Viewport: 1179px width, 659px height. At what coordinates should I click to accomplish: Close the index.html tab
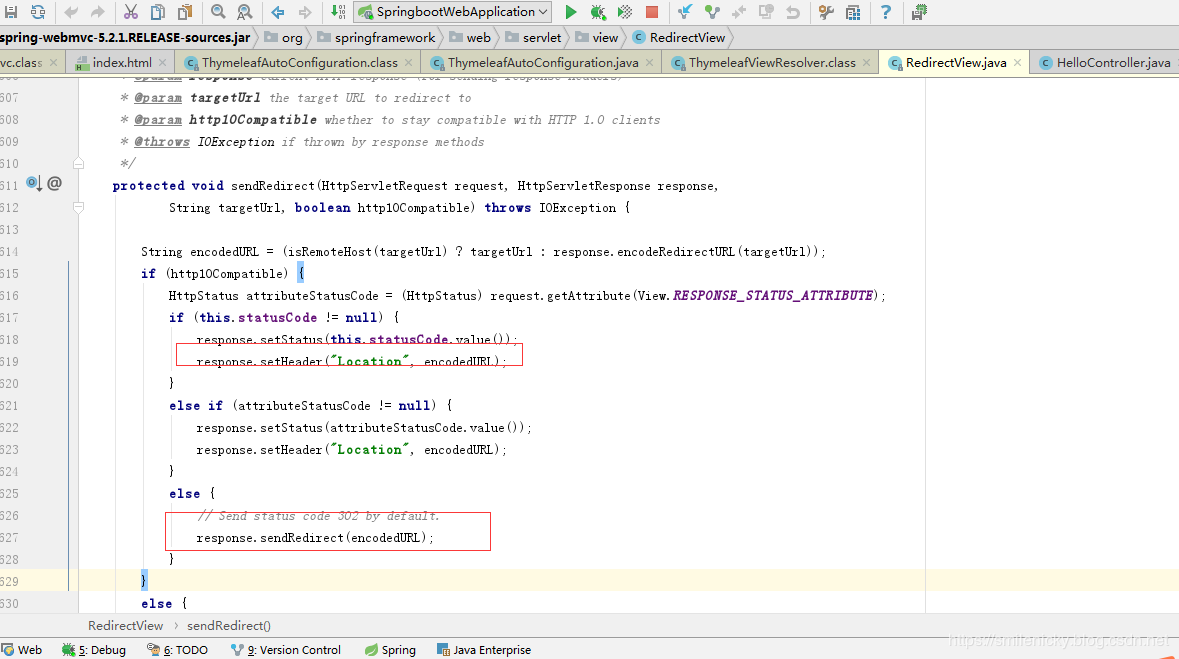point(162,62)
